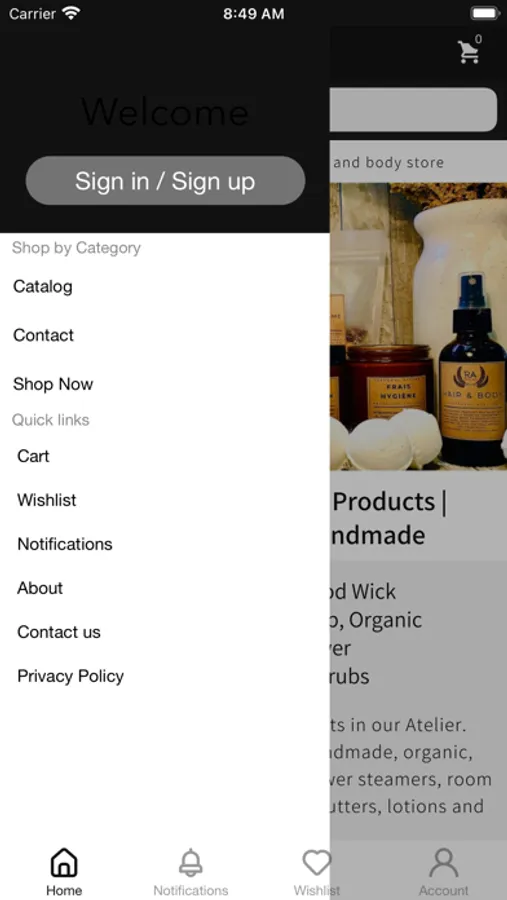Select Notifications in Quick links
The height and width of the screenshot is (900, 507).
point(65,544)
